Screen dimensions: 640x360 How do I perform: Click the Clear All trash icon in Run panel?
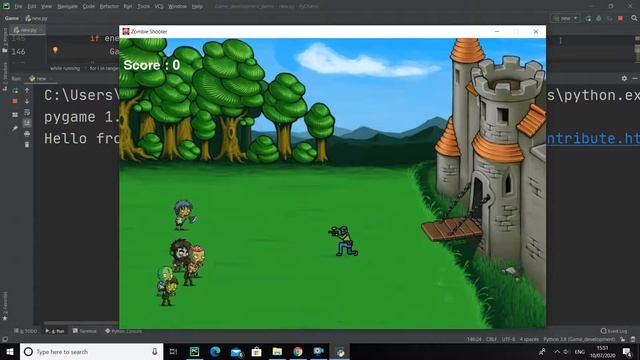tap(27, 144)
